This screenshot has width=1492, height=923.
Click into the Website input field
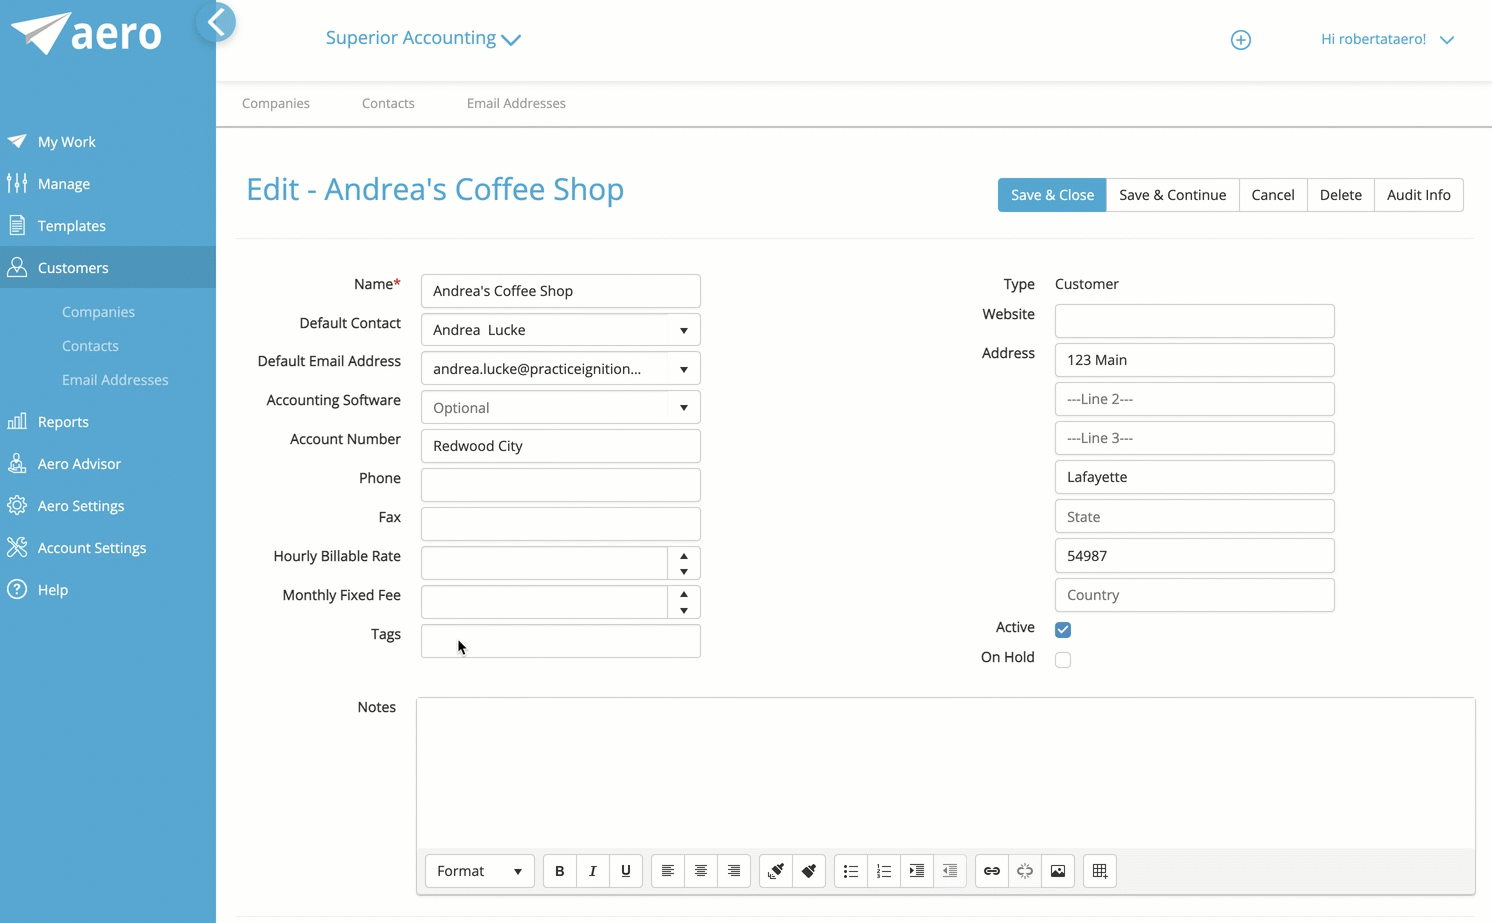(1194, 321)
